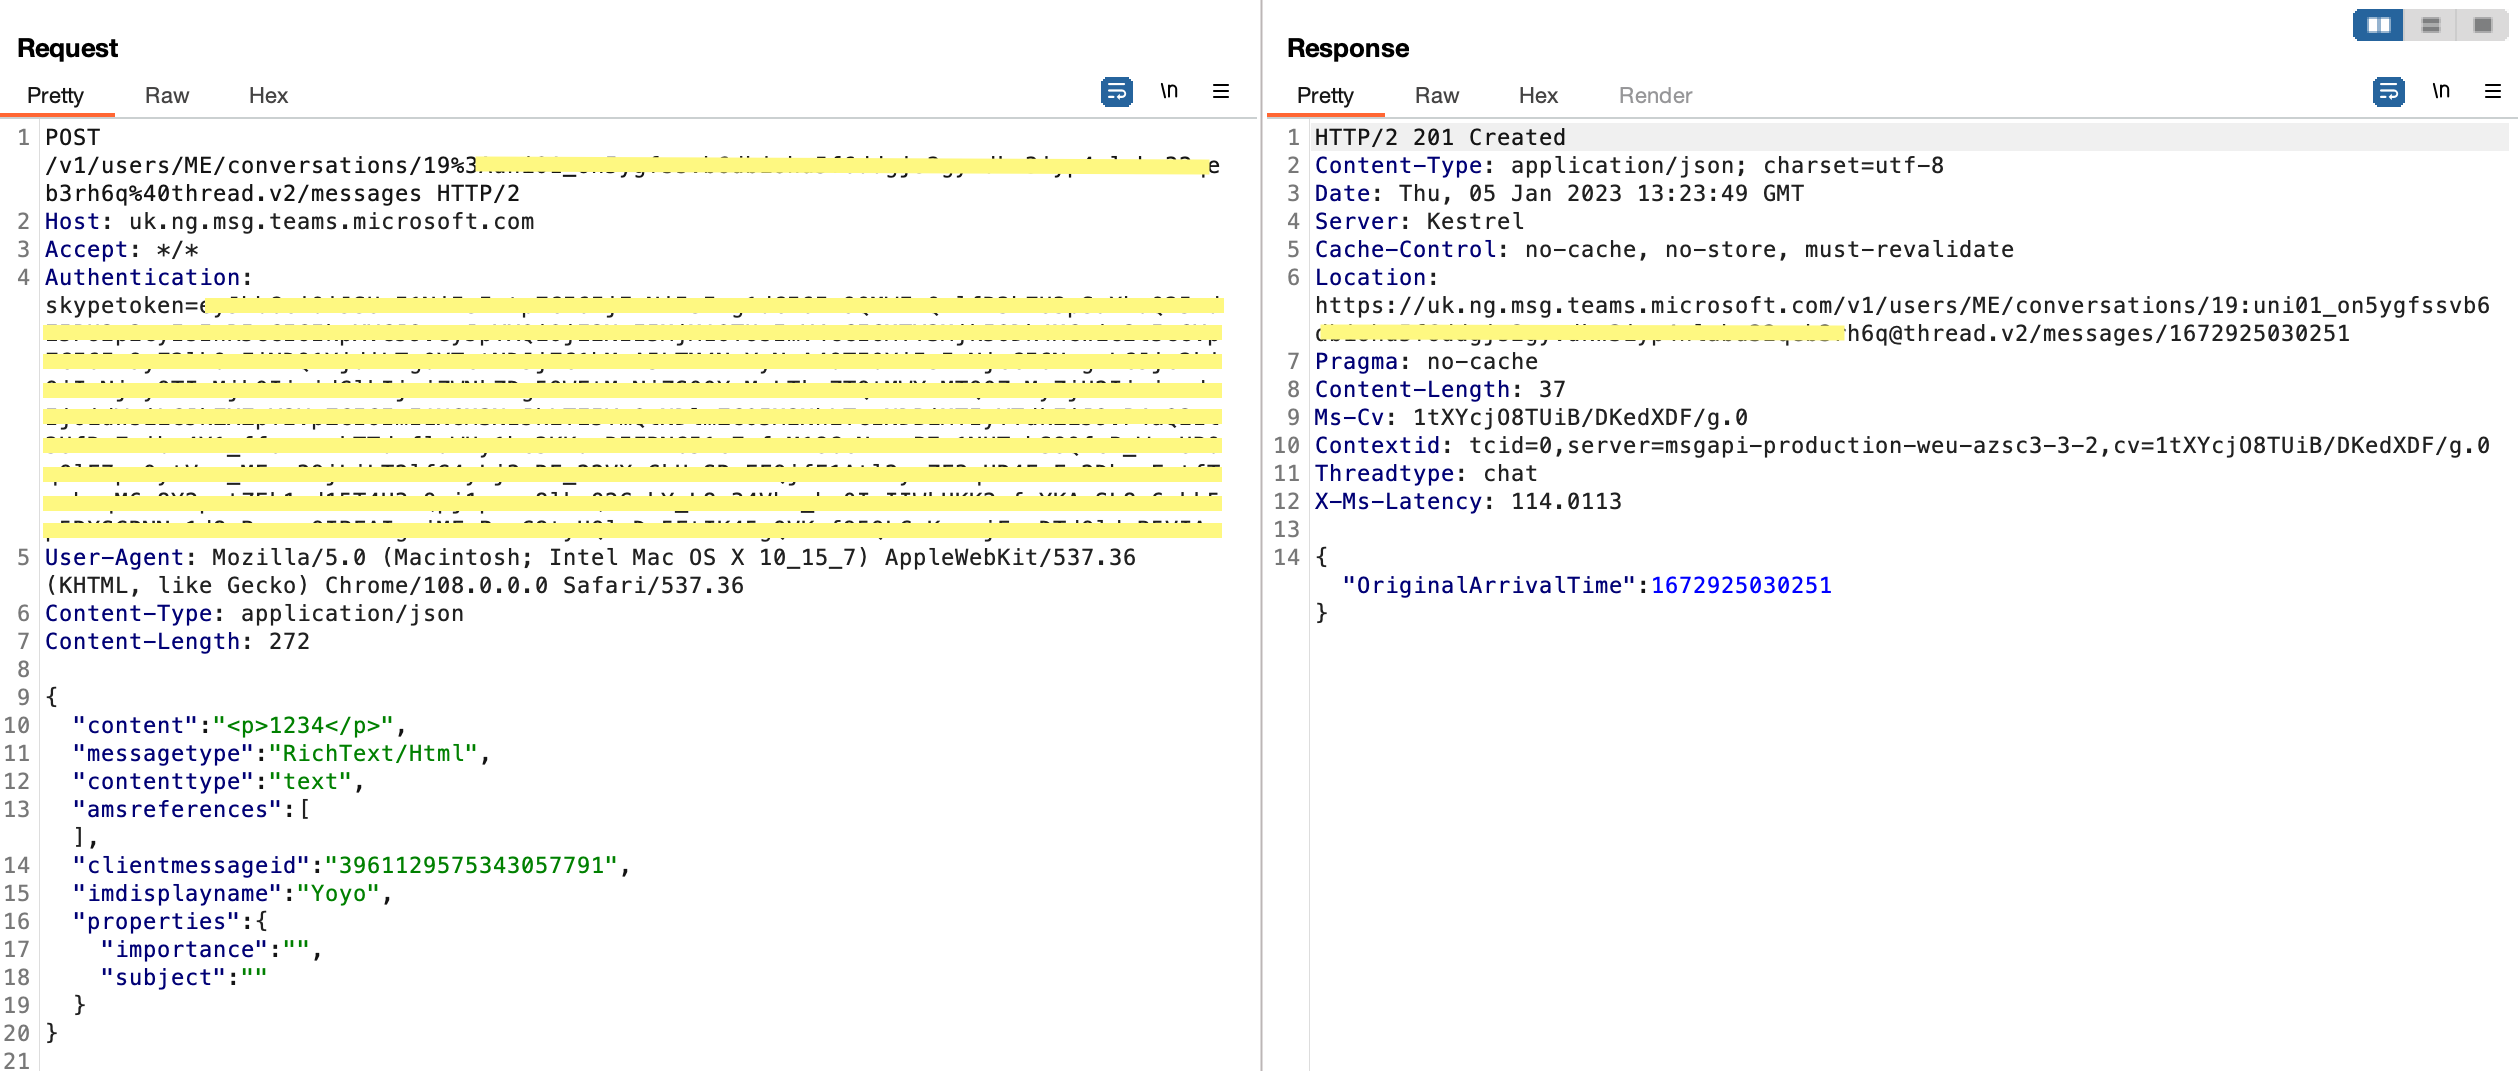Toggle word wrap in Request panel
This screenshot has width=2518, height=1071.
(1116, 92)
